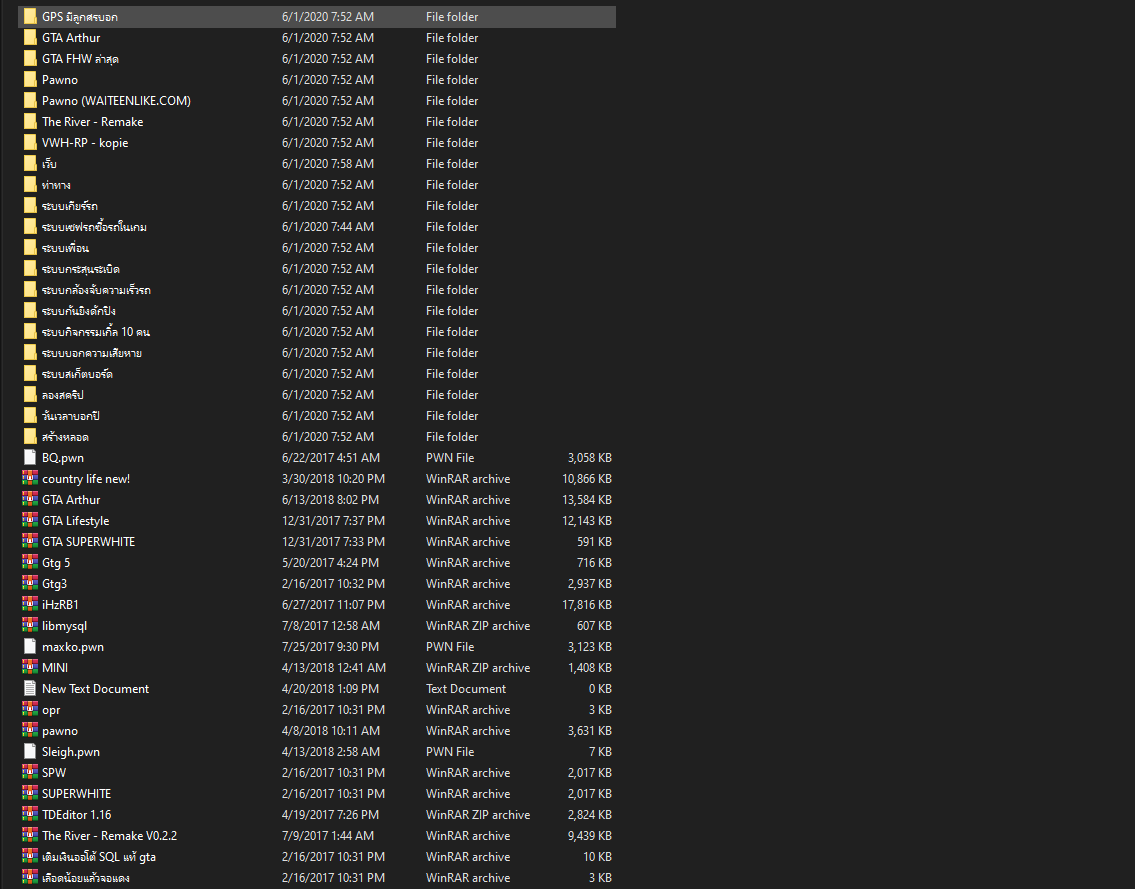Click the iHzRB1 archive icon
The image size is (1135, 889).
[30, 604]
